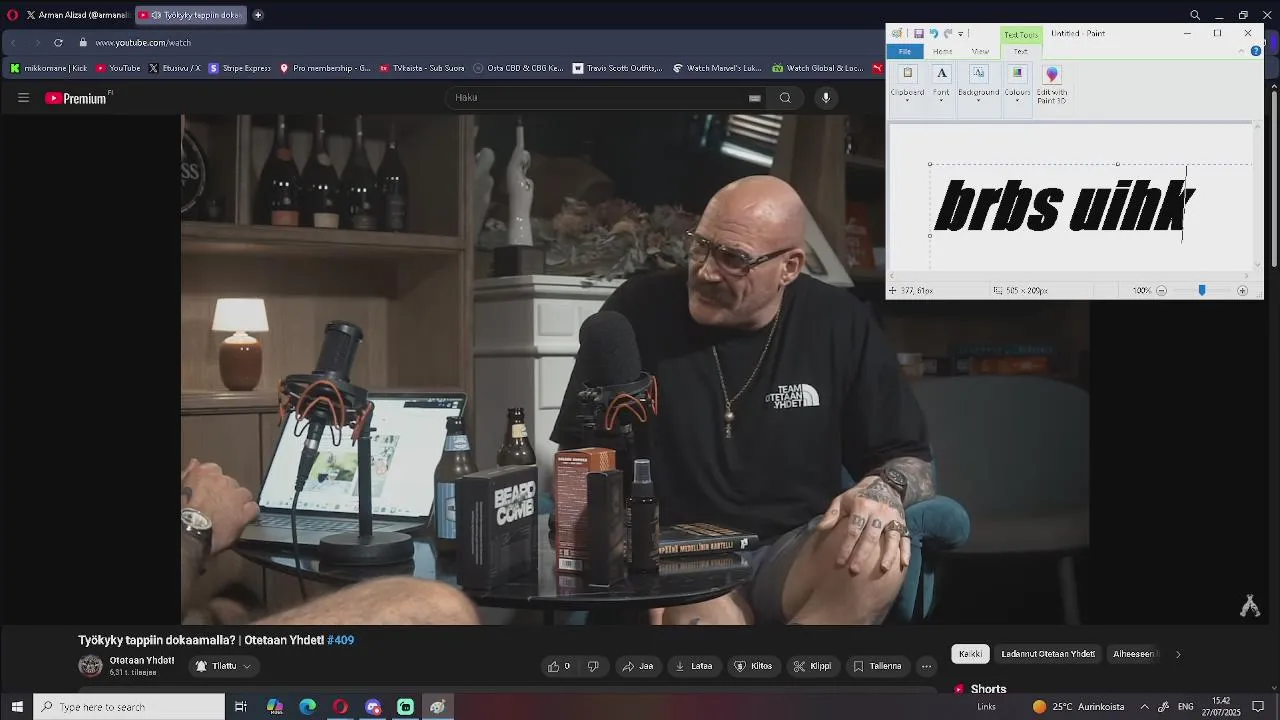
Task: Switch to the Home tab in Paint
Action: pyautogui.click(x=942, y=51)
